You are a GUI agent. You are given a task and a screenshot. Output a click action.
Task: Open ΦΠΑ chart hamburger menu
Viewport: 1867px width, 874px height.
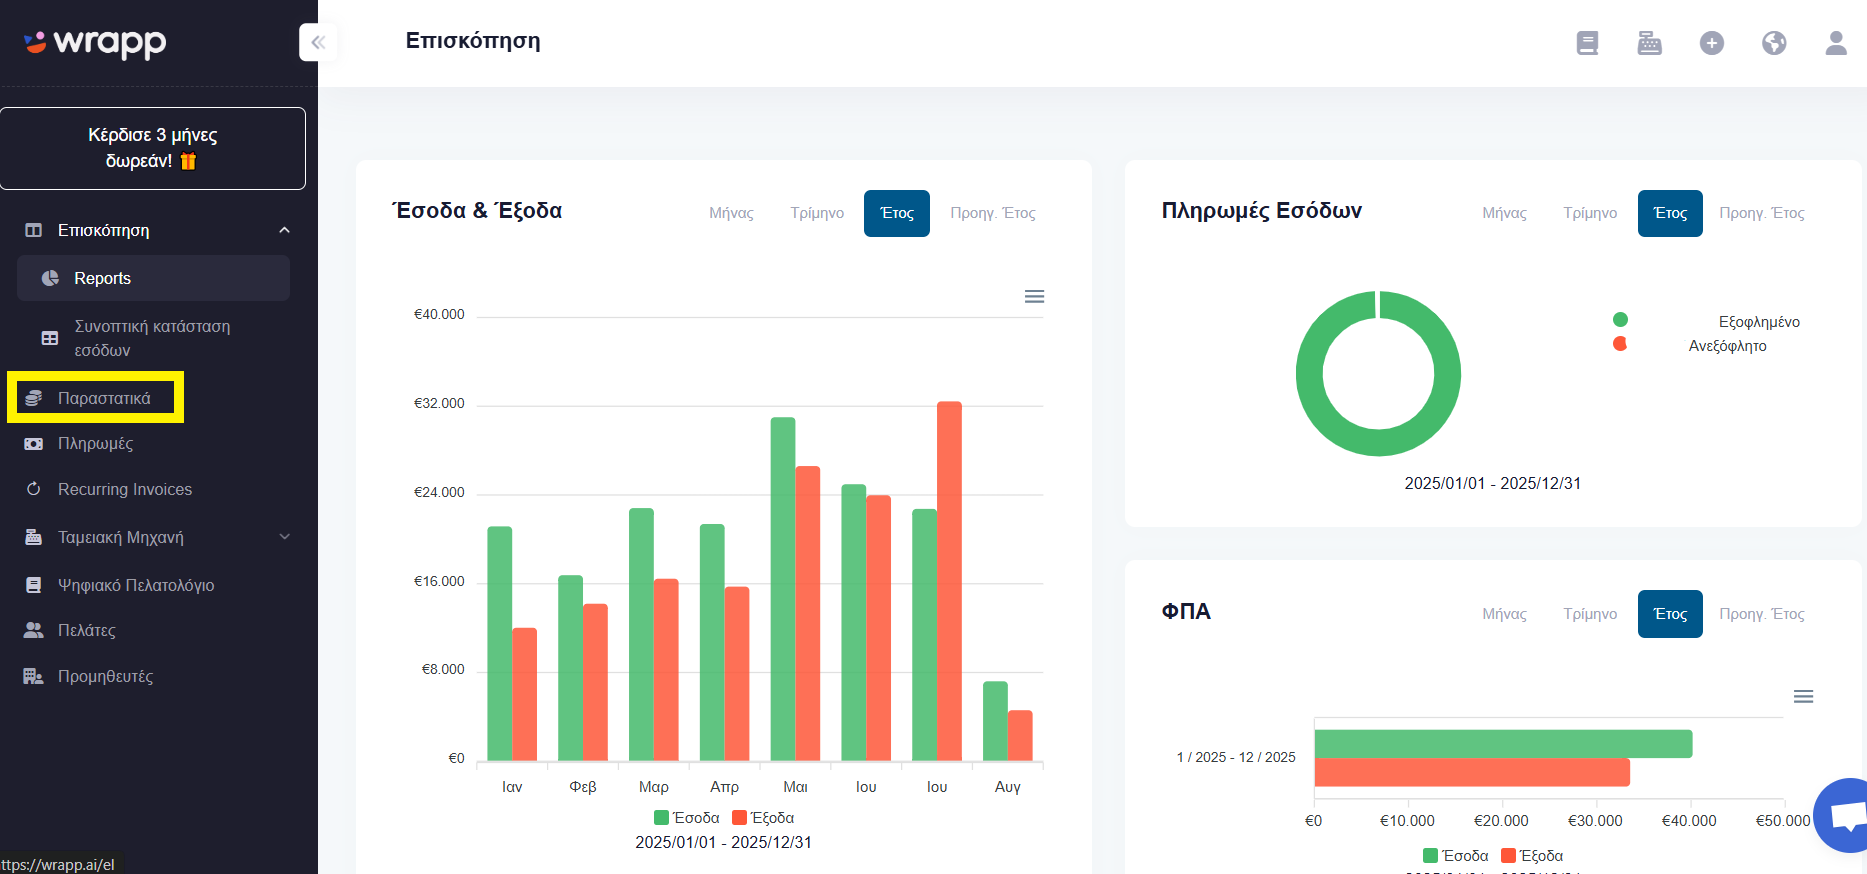point(1803,696)
